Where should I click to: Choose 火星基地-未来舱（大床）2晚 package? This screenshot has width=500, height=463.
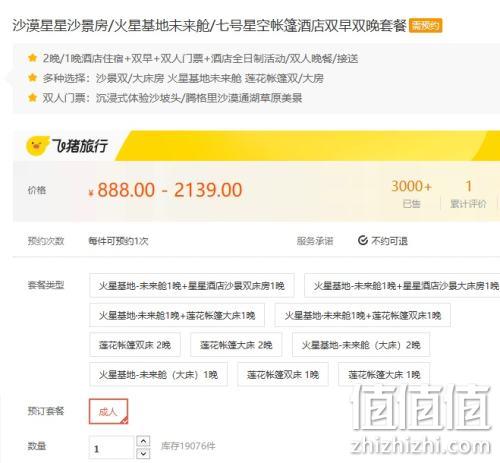[x=361, y=345]
